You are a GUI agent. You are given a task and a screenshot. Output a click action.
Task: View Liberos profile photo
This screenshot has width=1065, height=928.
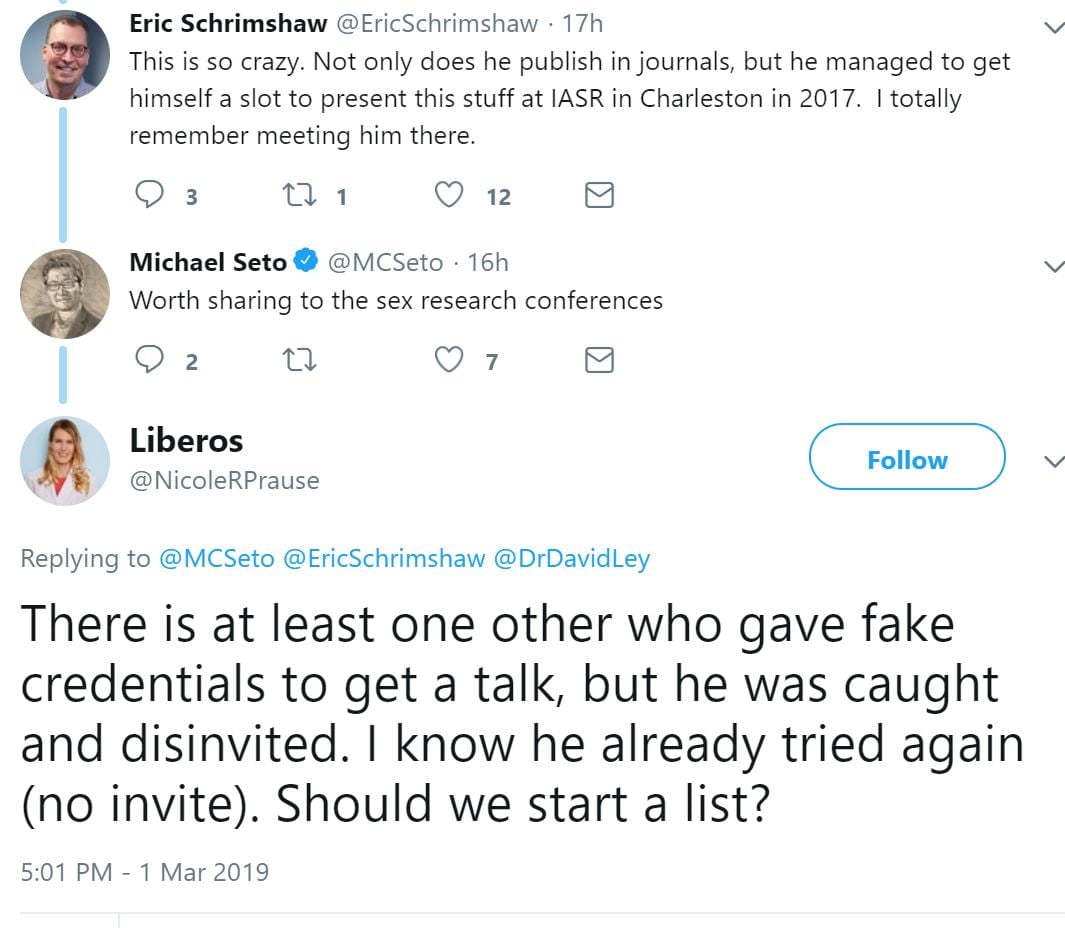pos(65,460)
